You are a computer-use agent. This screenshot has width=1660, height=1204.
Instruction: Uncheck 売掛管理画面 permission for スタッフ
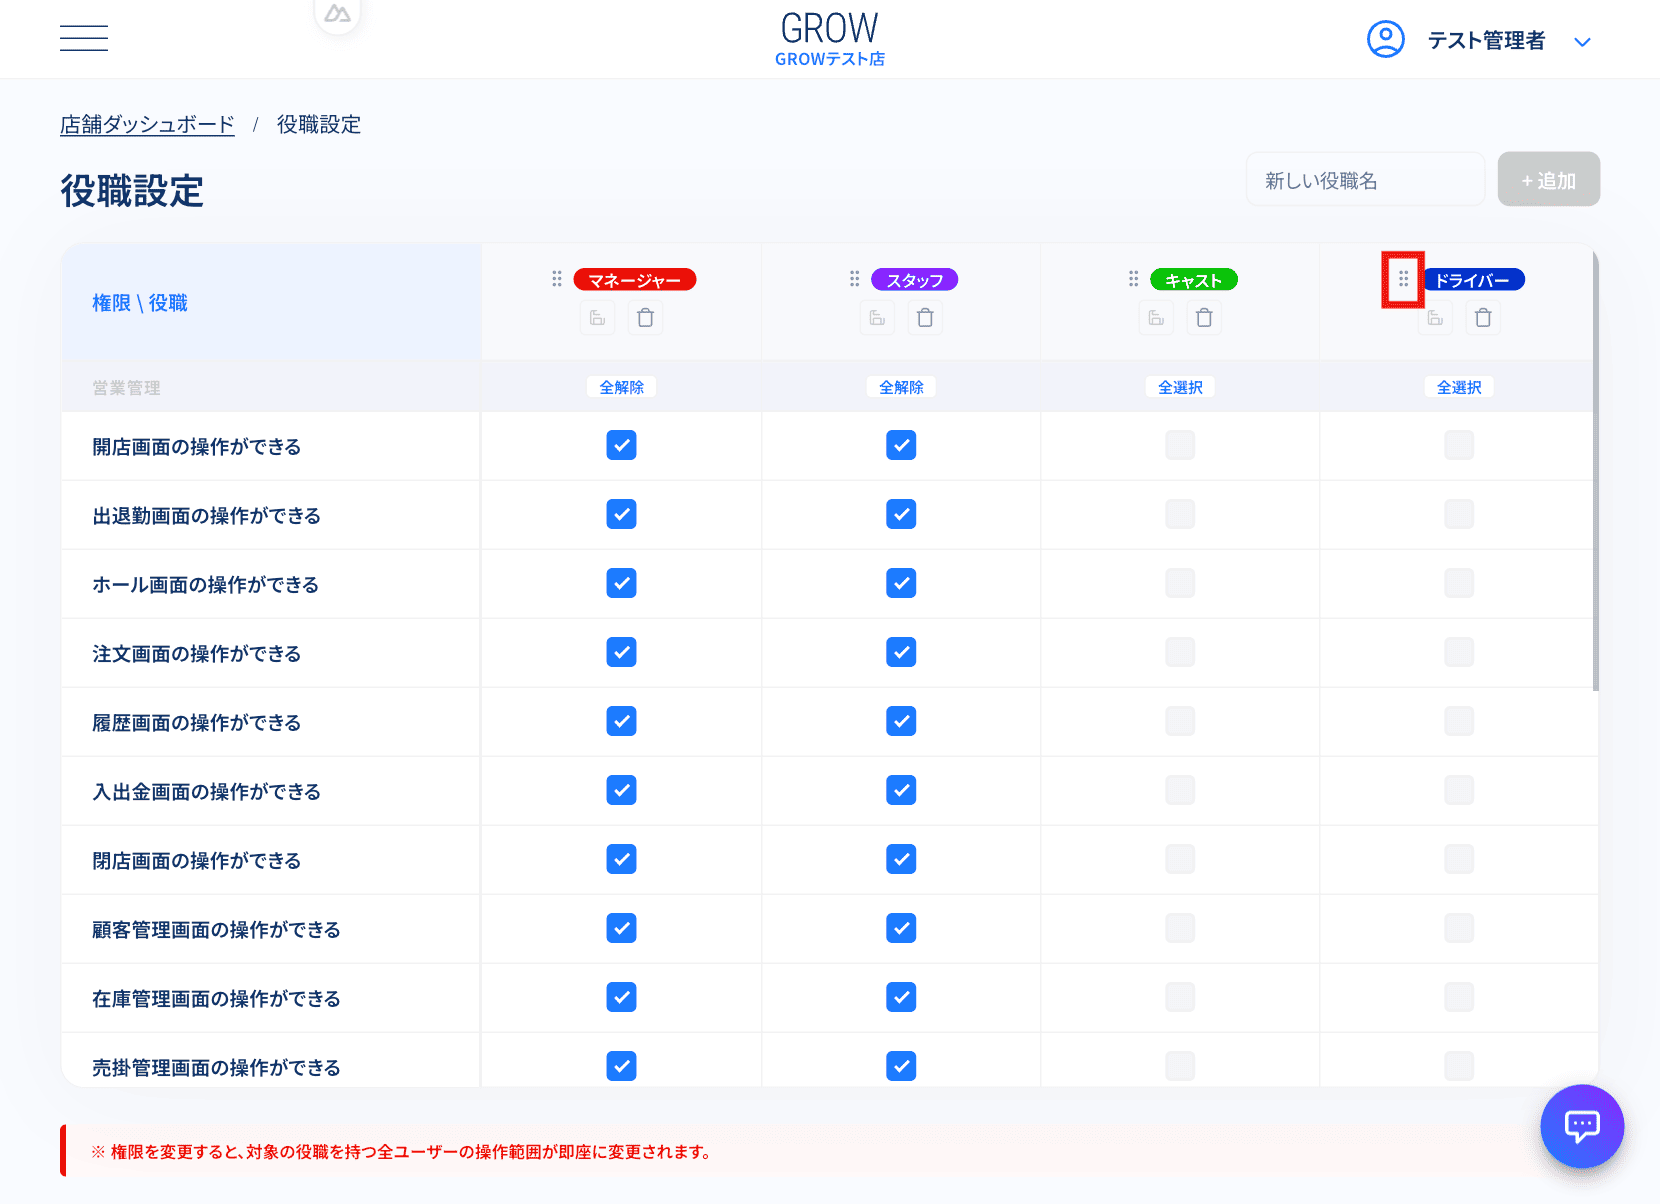click(901, 1066)
